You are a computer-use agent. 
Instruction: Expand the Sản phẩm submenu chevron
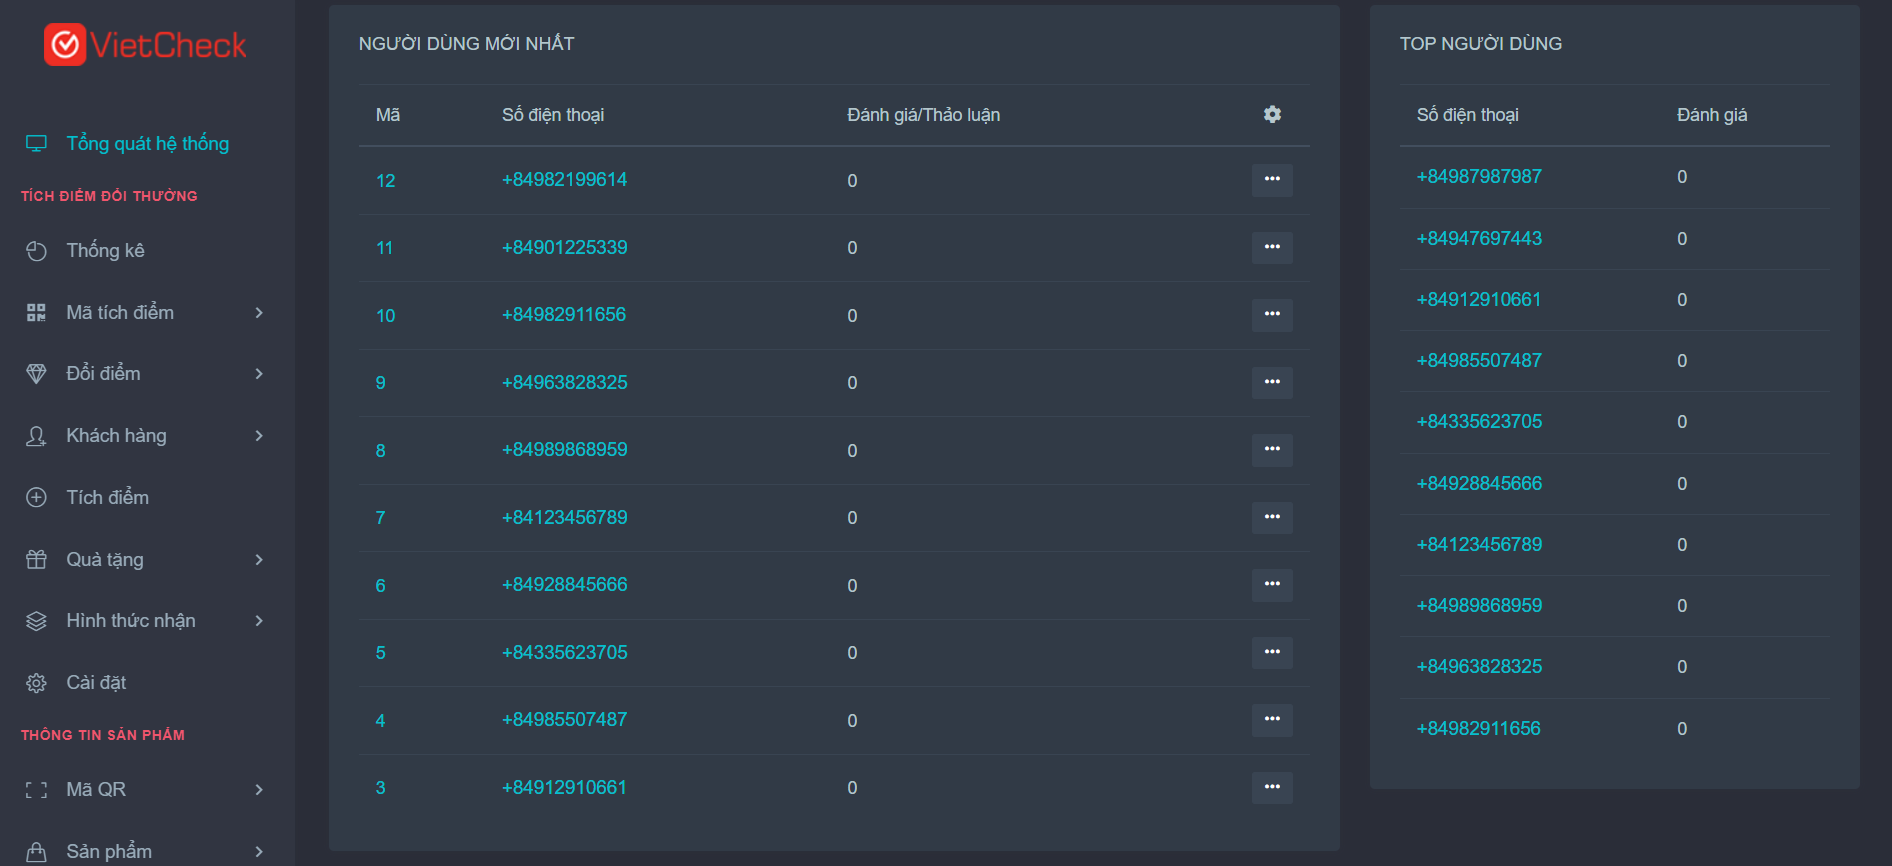click(x=259, y=852)
